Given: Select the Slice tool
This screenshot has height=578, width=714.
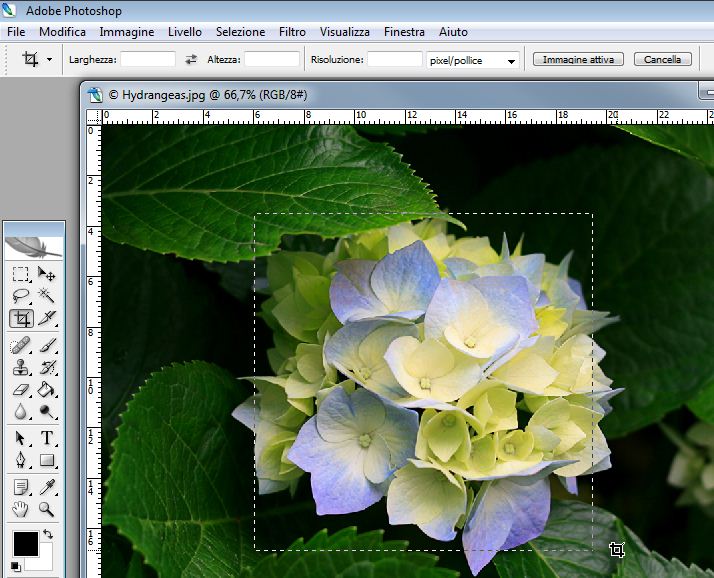Looking at the screenshot, I should click(46, 318).
